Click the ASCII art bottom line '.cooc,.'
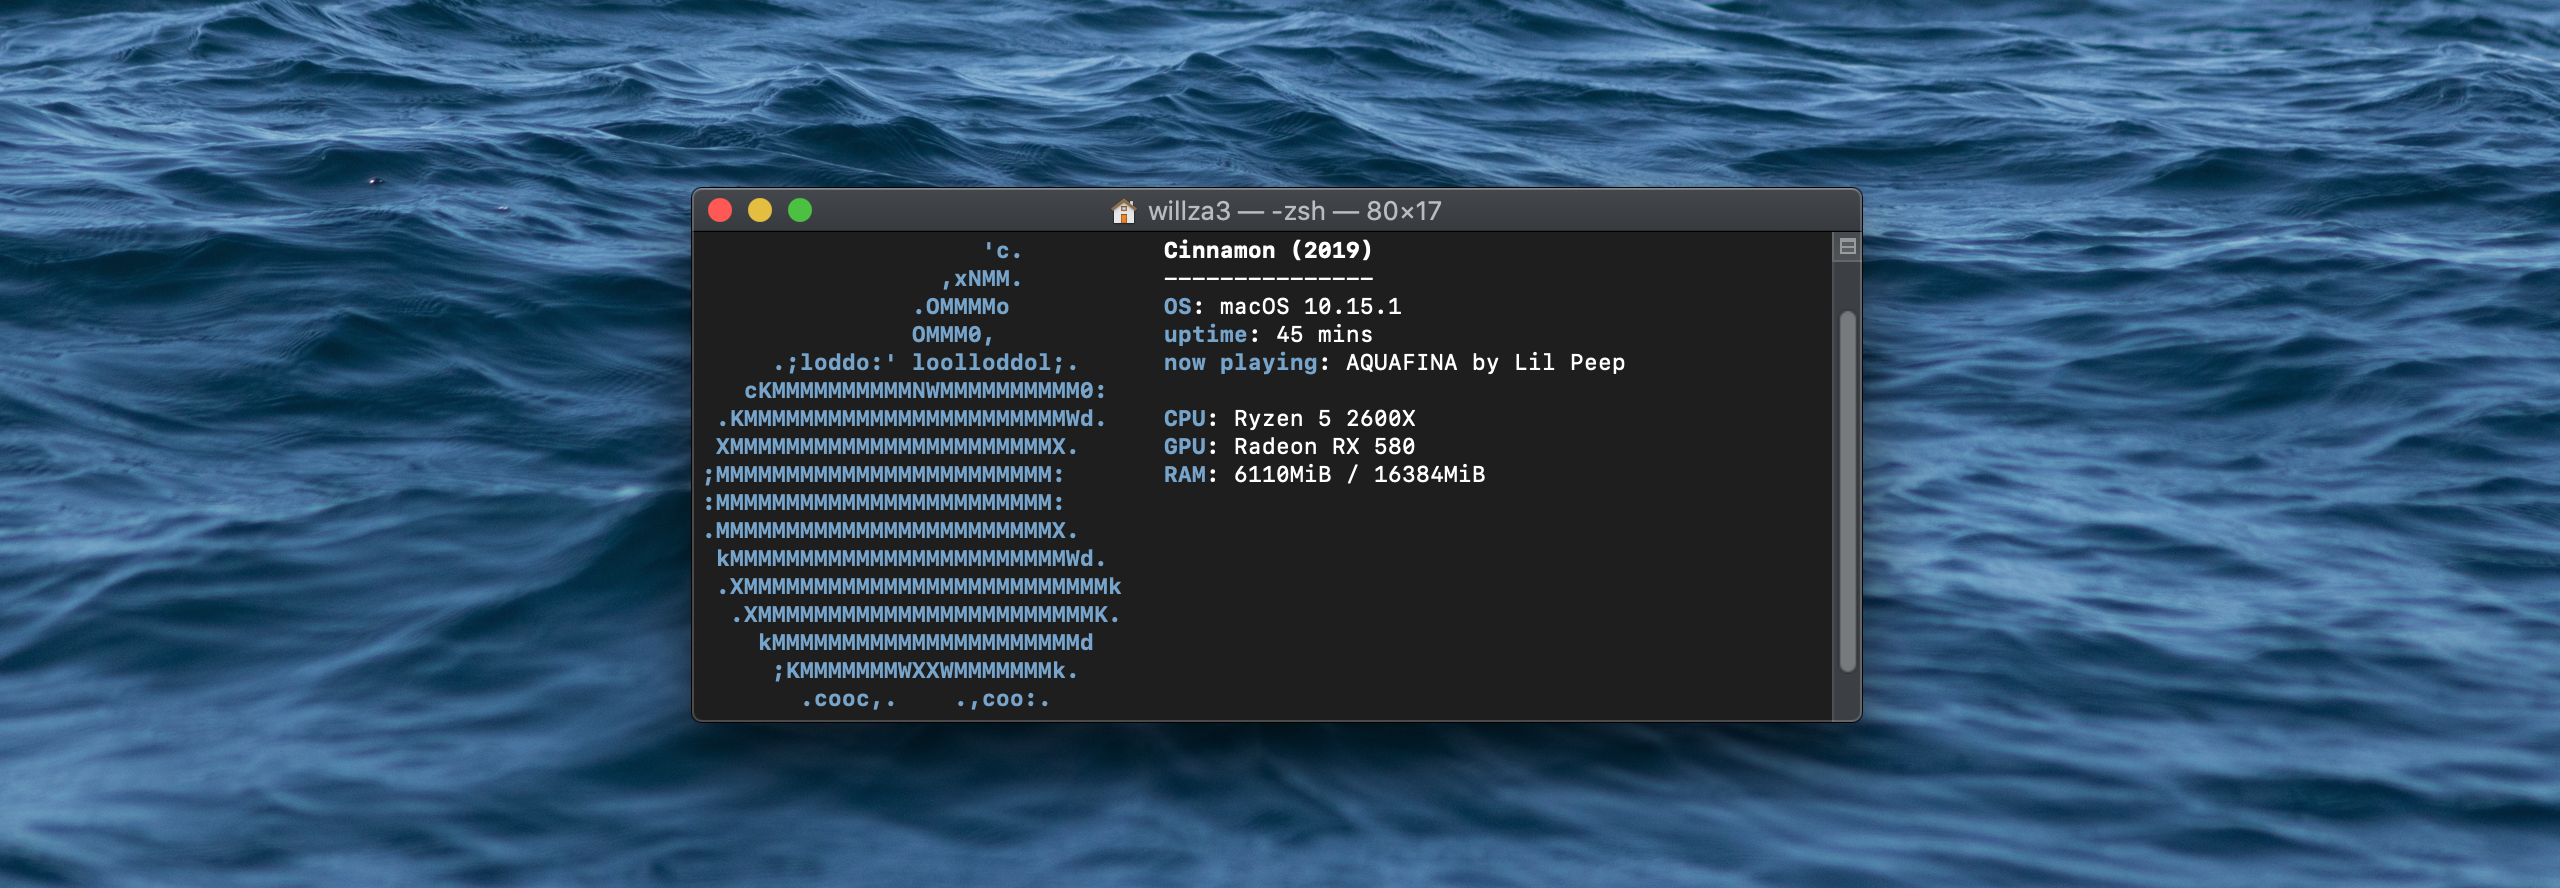Screen dimensions: 2560x888 point(848,698)
